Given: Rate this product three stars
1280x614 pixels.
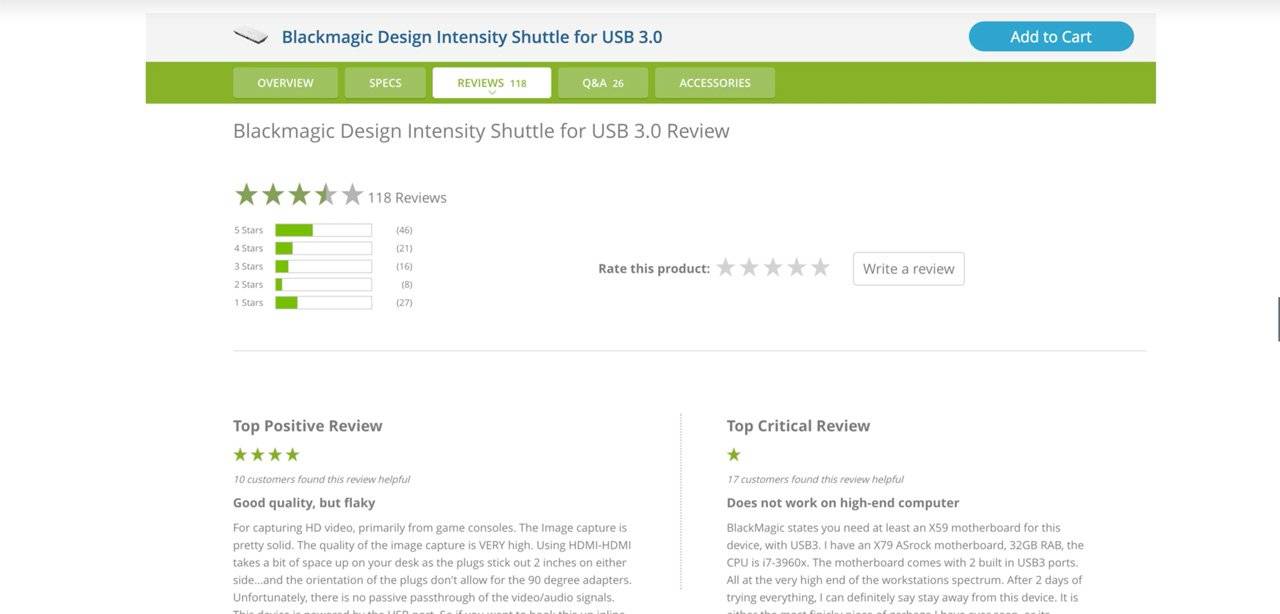Looking at the screenshot, I should [x=773, y=268].
